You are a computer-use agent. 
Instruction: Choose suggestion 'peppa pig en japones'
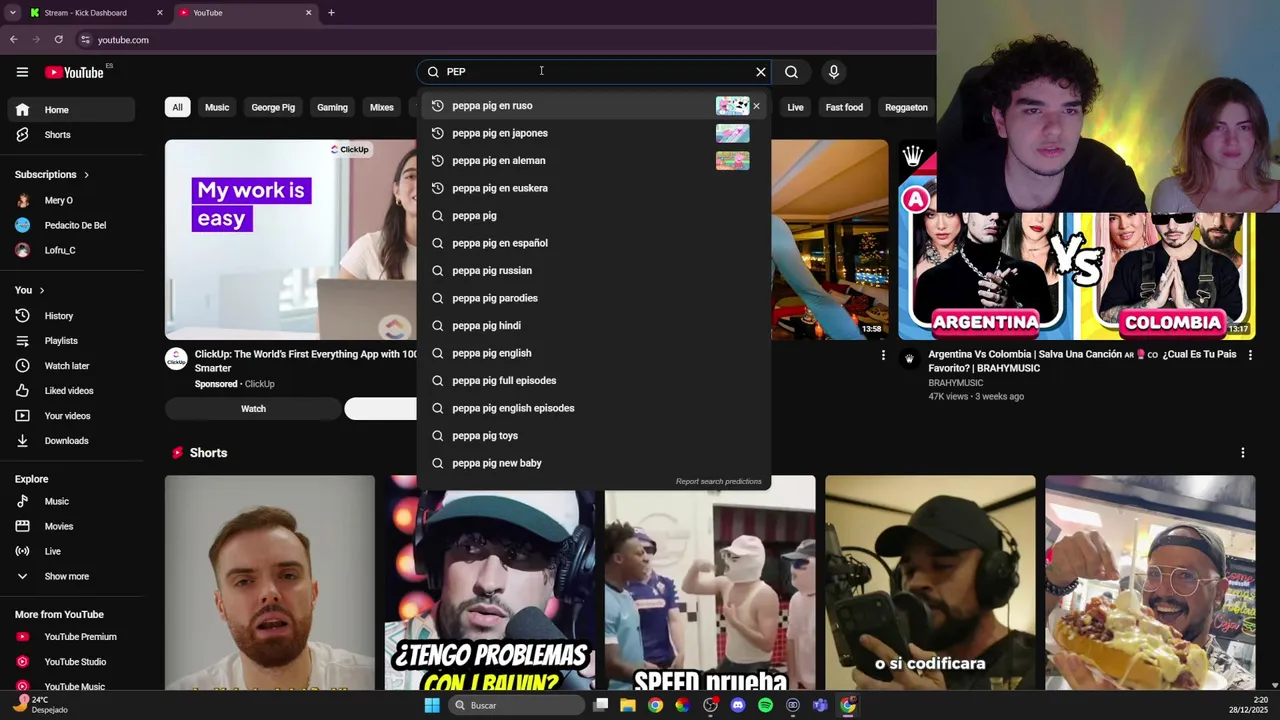[594, 133]
